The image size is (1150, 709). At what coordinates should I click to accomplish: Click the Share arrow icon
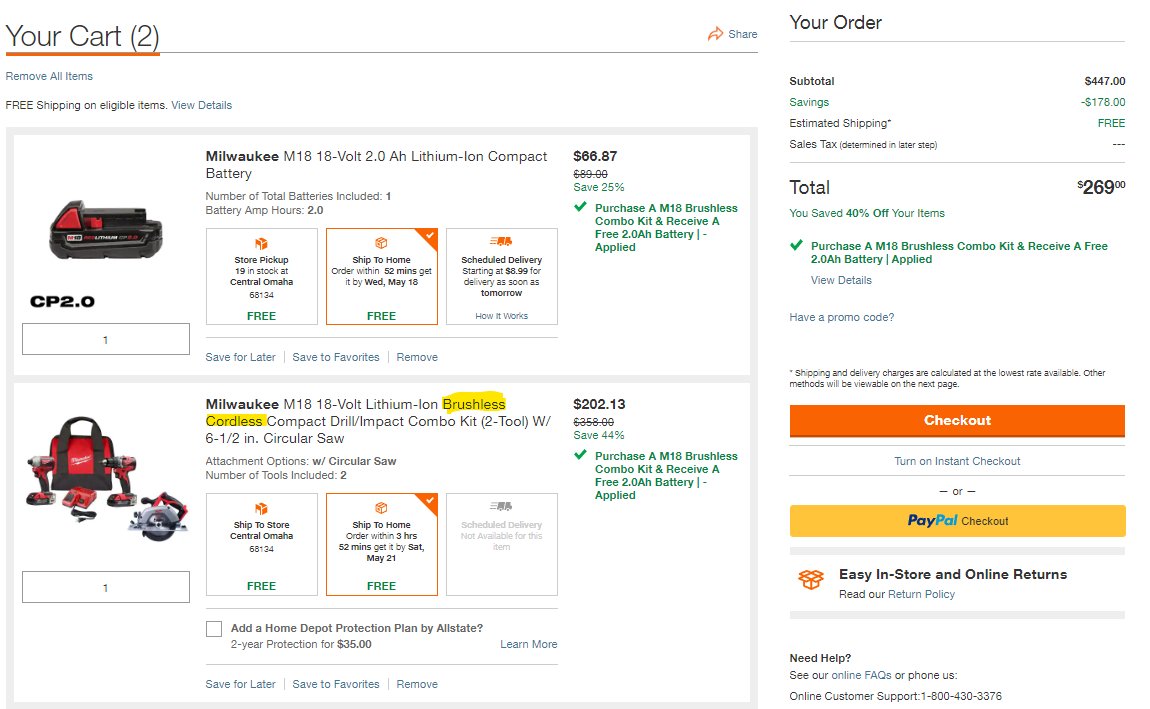coord(715,34)
